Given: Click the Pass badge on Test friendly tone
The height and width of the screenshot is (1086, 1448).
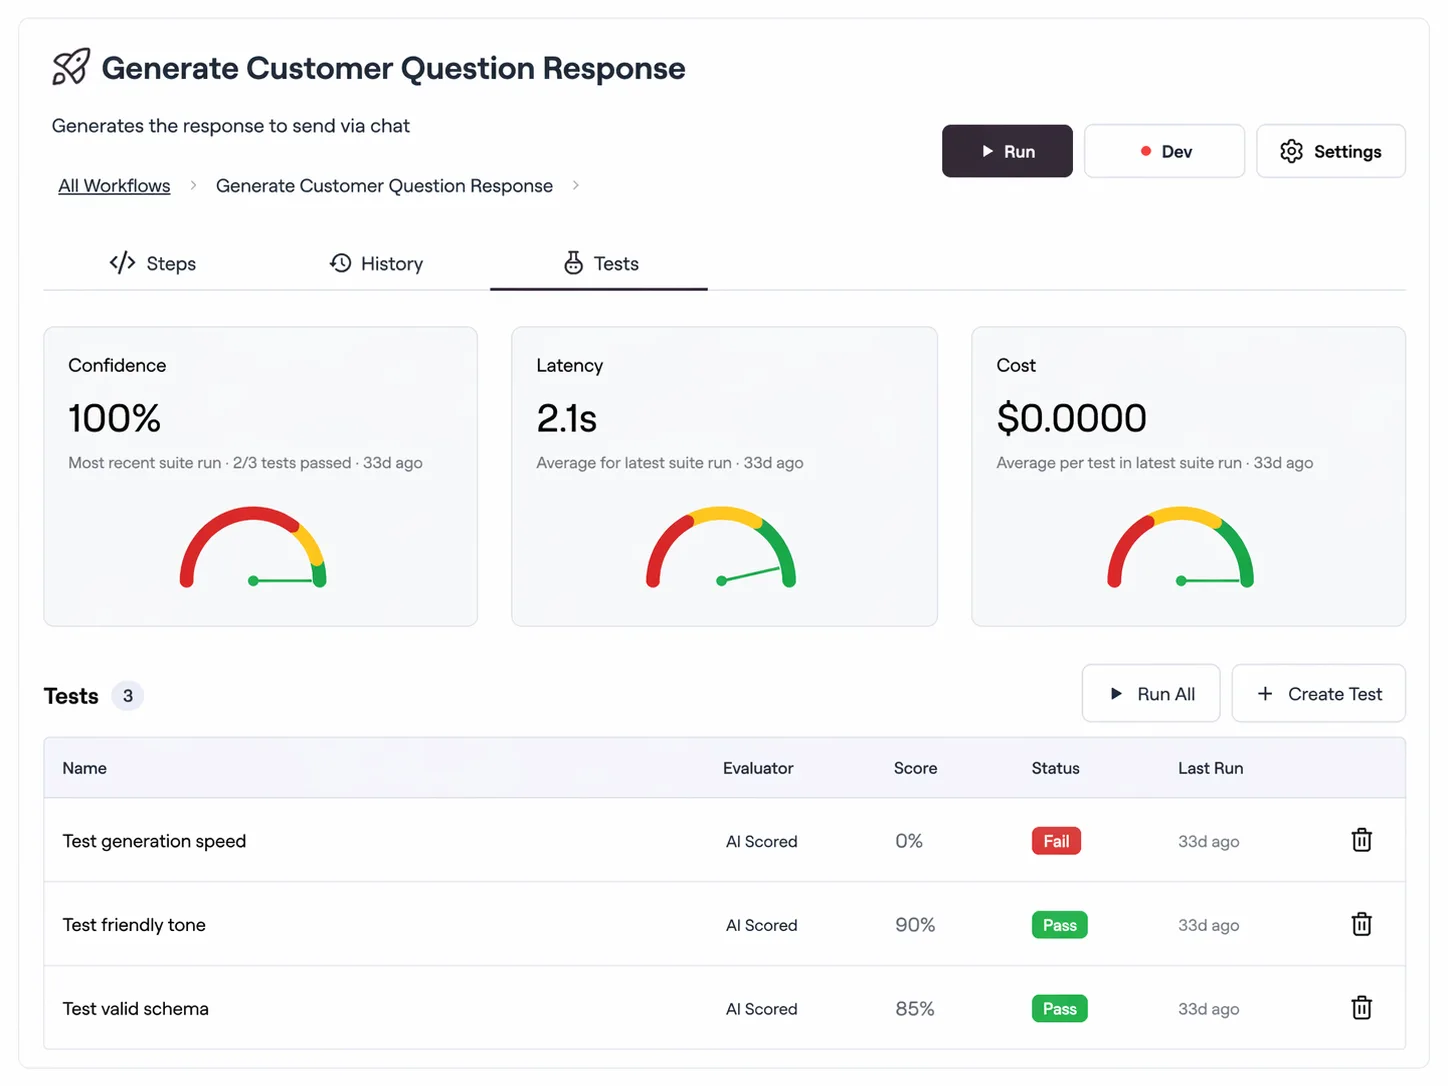Looking at the screenshot, I should pos(1059,924).
